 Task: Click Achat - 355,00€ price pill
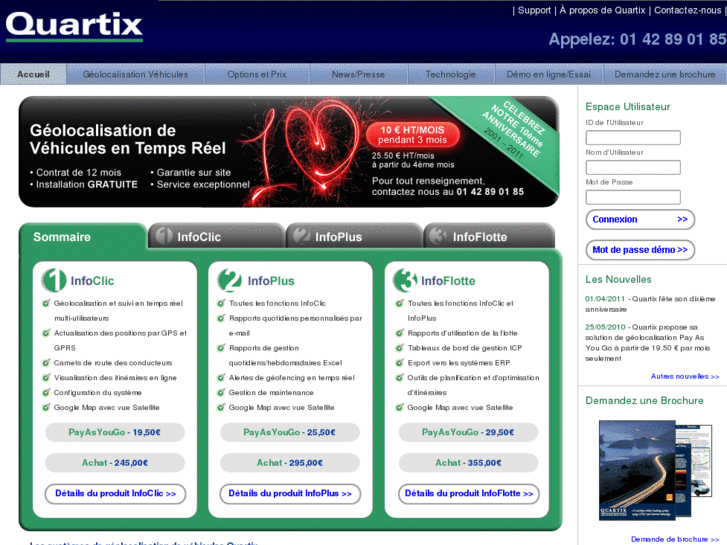pos(468,462)
